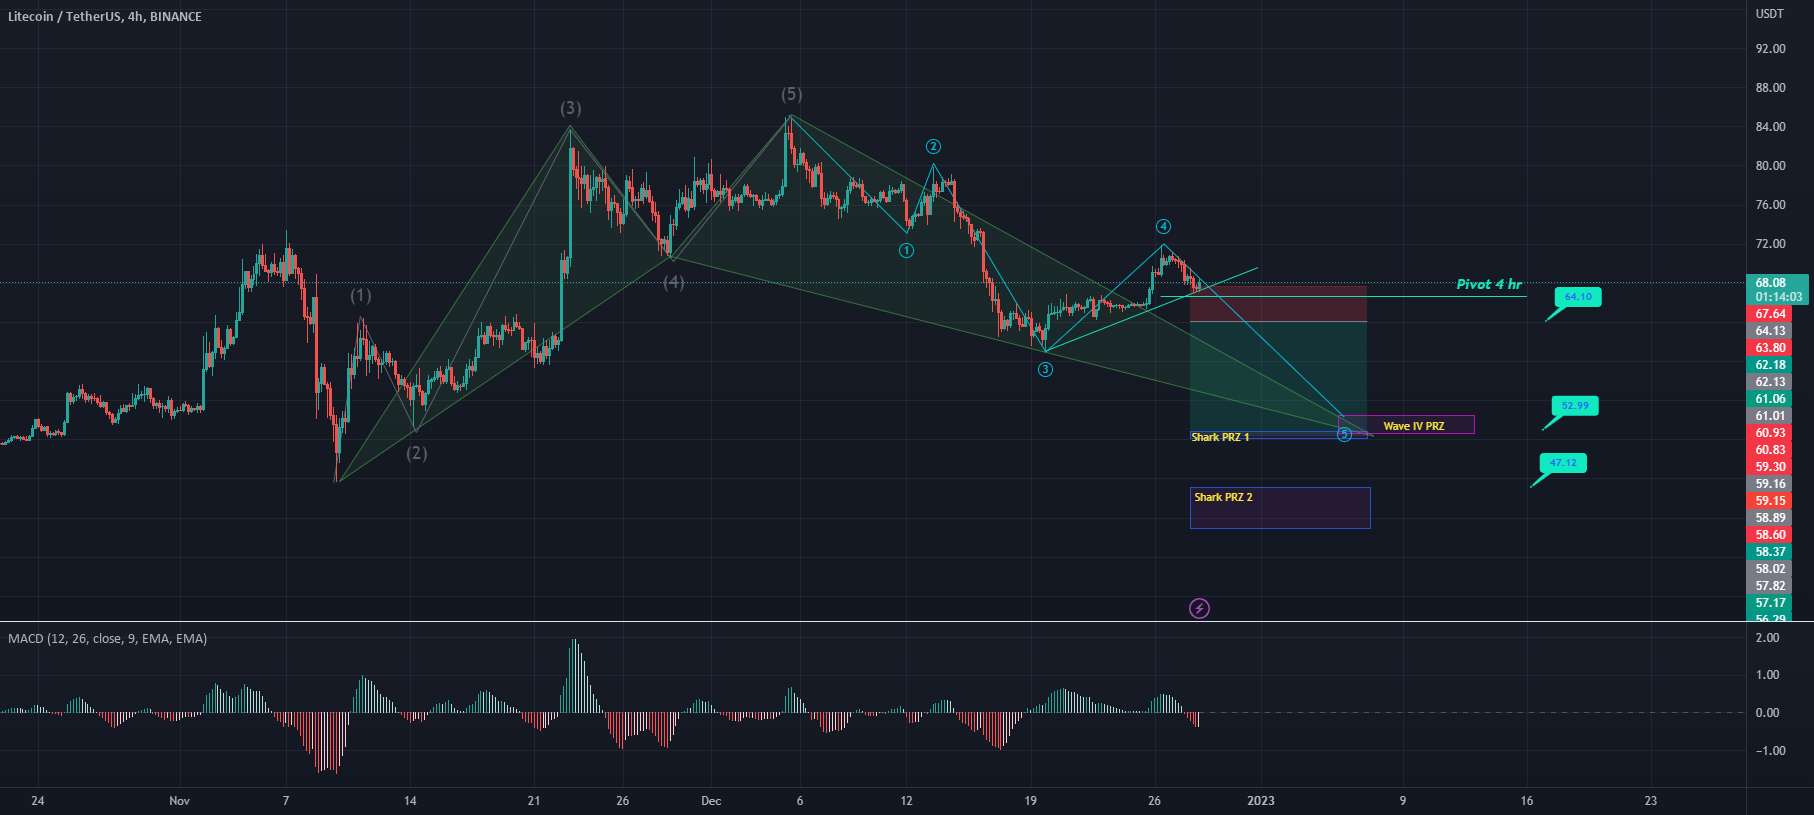Click the 24 date on time axis
The width and height of the screenshot is (1814, 815).
click(x=38, y=801)
